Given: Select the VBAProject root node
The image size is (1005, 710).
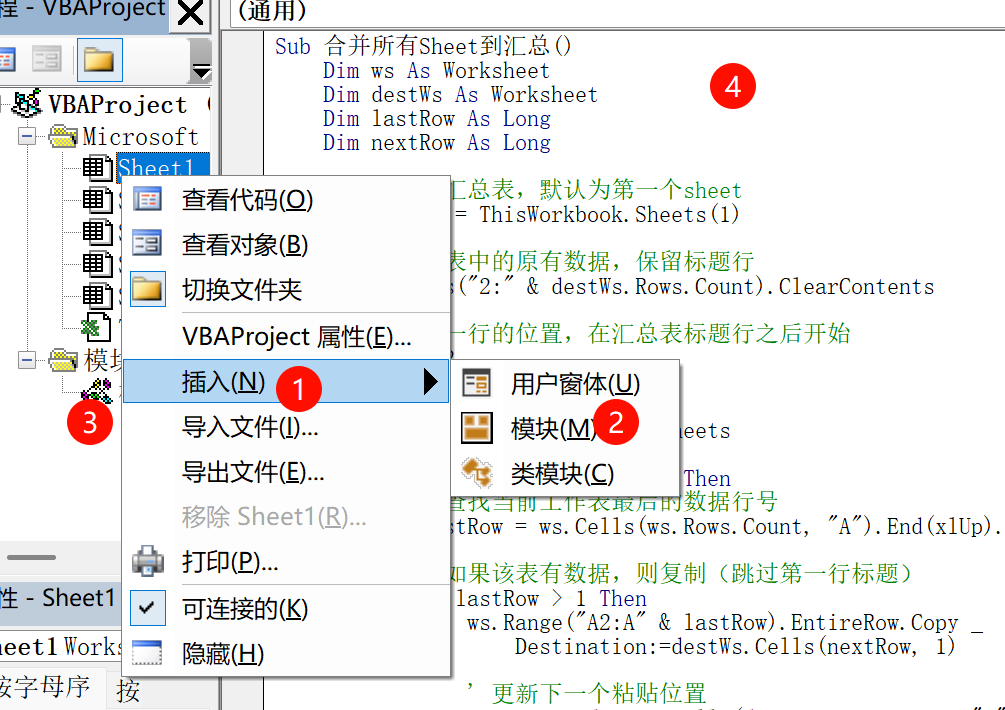Looking at the screenshot, I should pyautogui.click(x=118, y=104).
